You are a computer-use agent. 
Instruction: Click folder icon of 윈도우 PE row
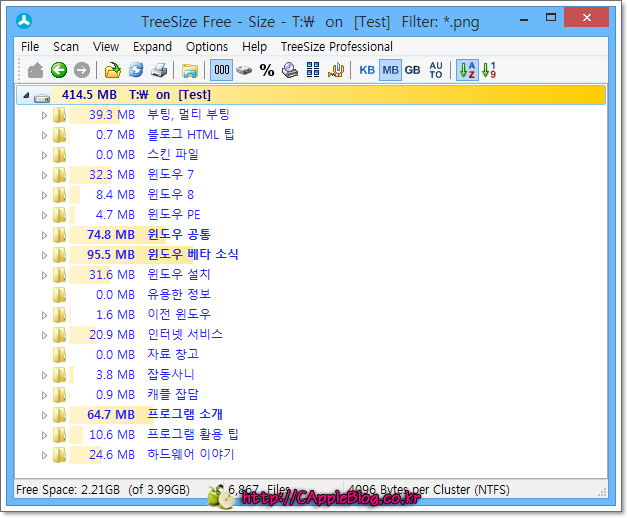pyautogui.click(x=59, y=215)
